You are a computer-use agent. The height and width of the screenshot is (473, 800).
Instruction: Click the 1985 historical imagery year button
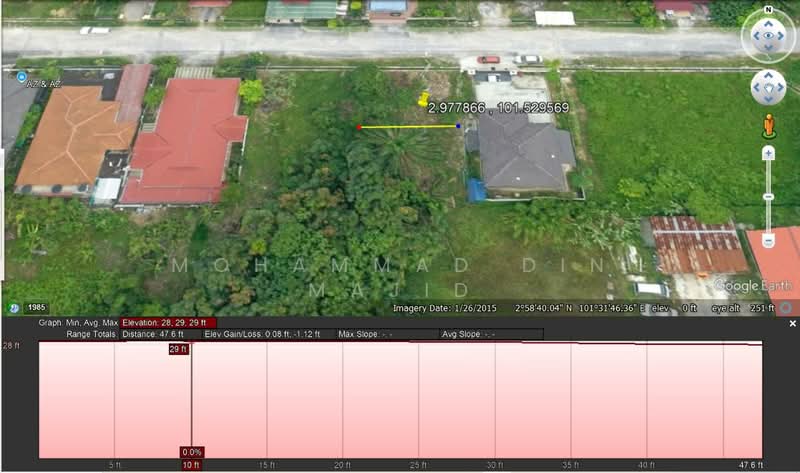pyautogui.click(x=36, y=308)
